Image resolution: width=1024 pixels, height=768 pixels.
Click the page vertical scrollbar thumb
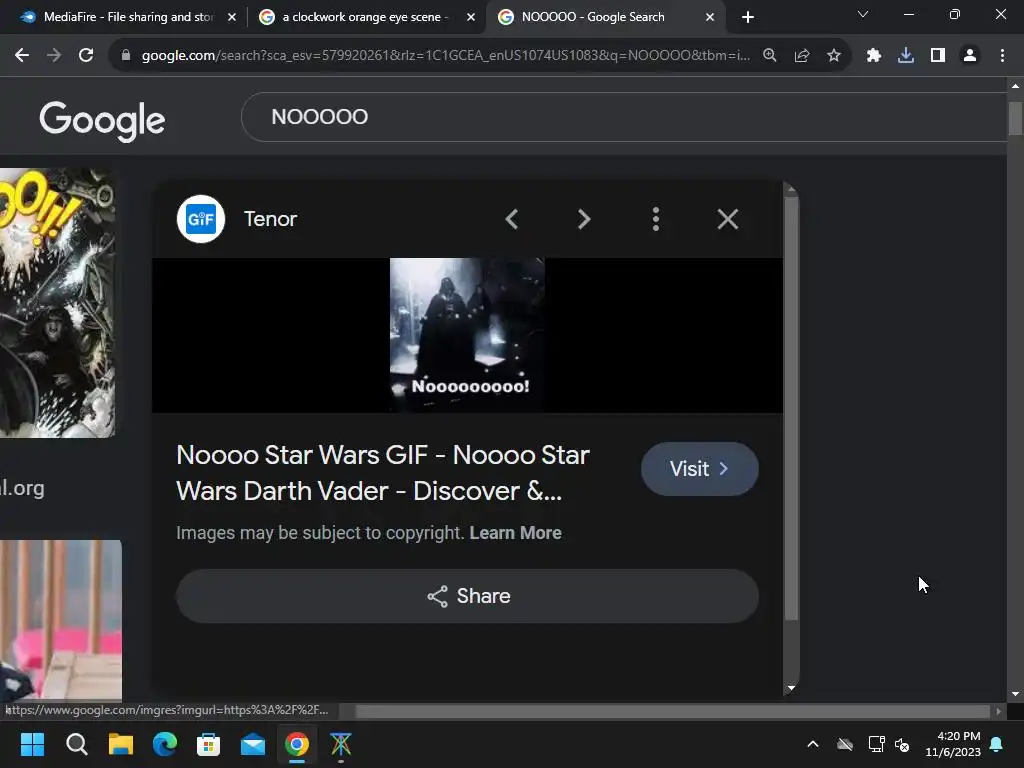point(1015,118)
